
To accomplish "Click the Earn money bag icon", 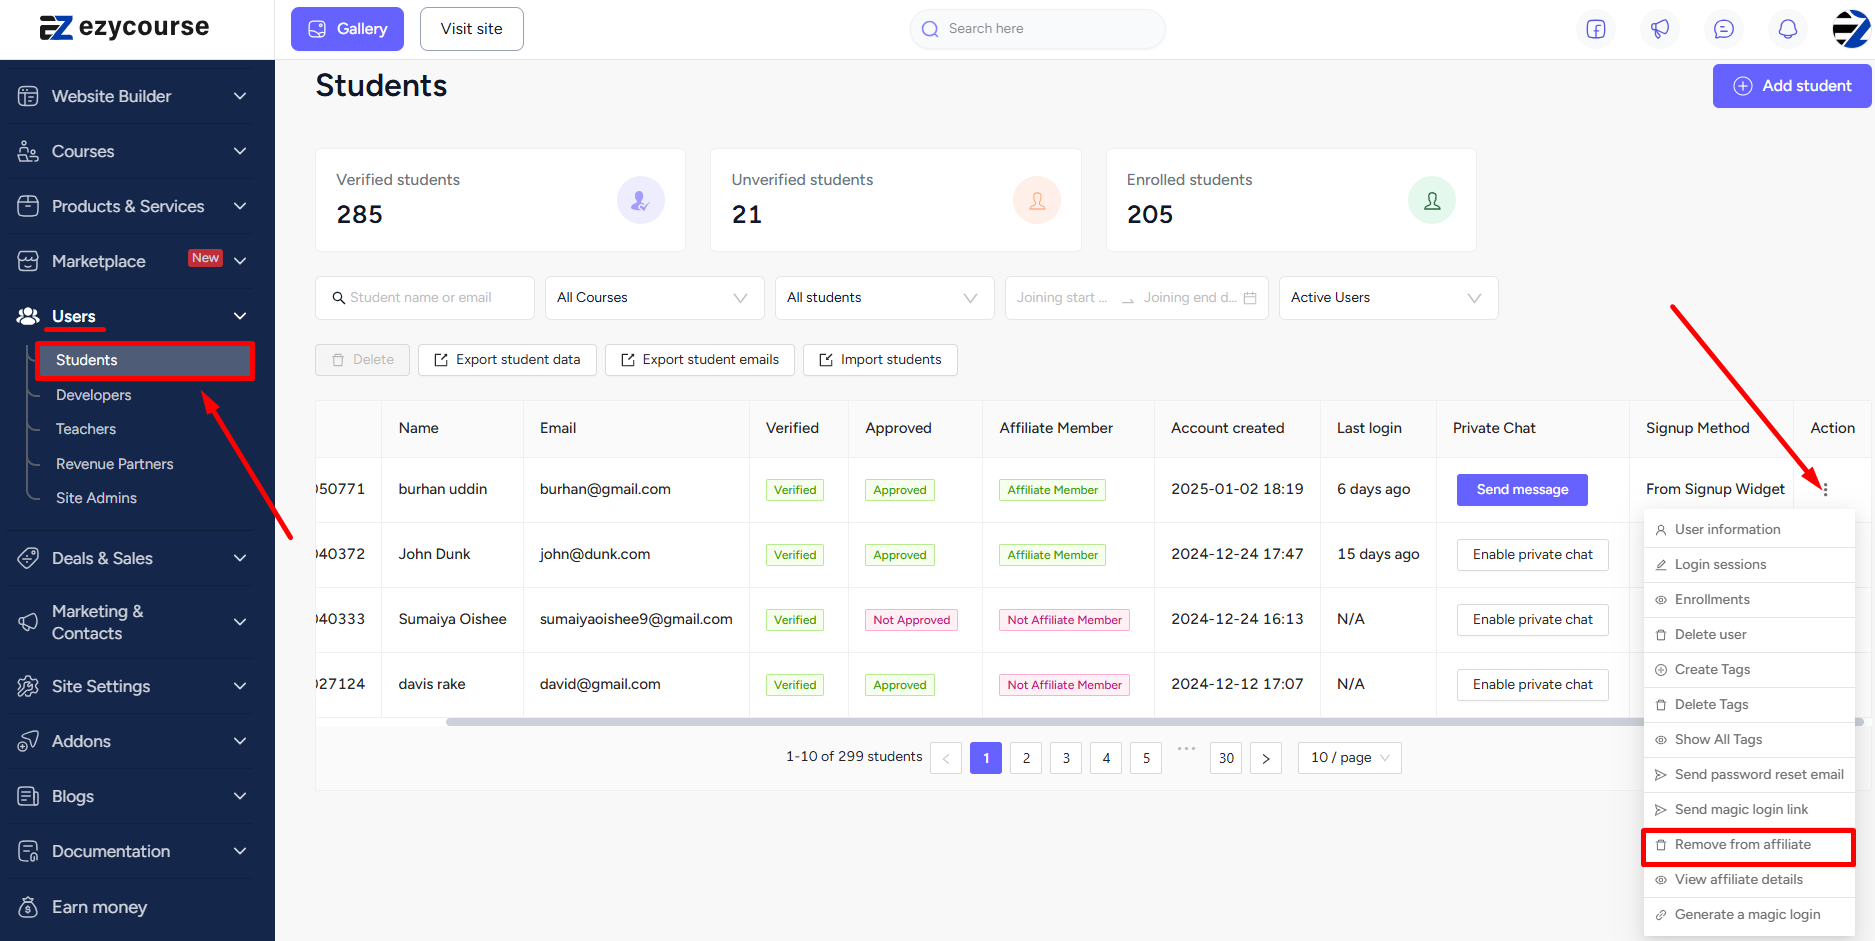I will pyautogui.click(x=28, y=907).
